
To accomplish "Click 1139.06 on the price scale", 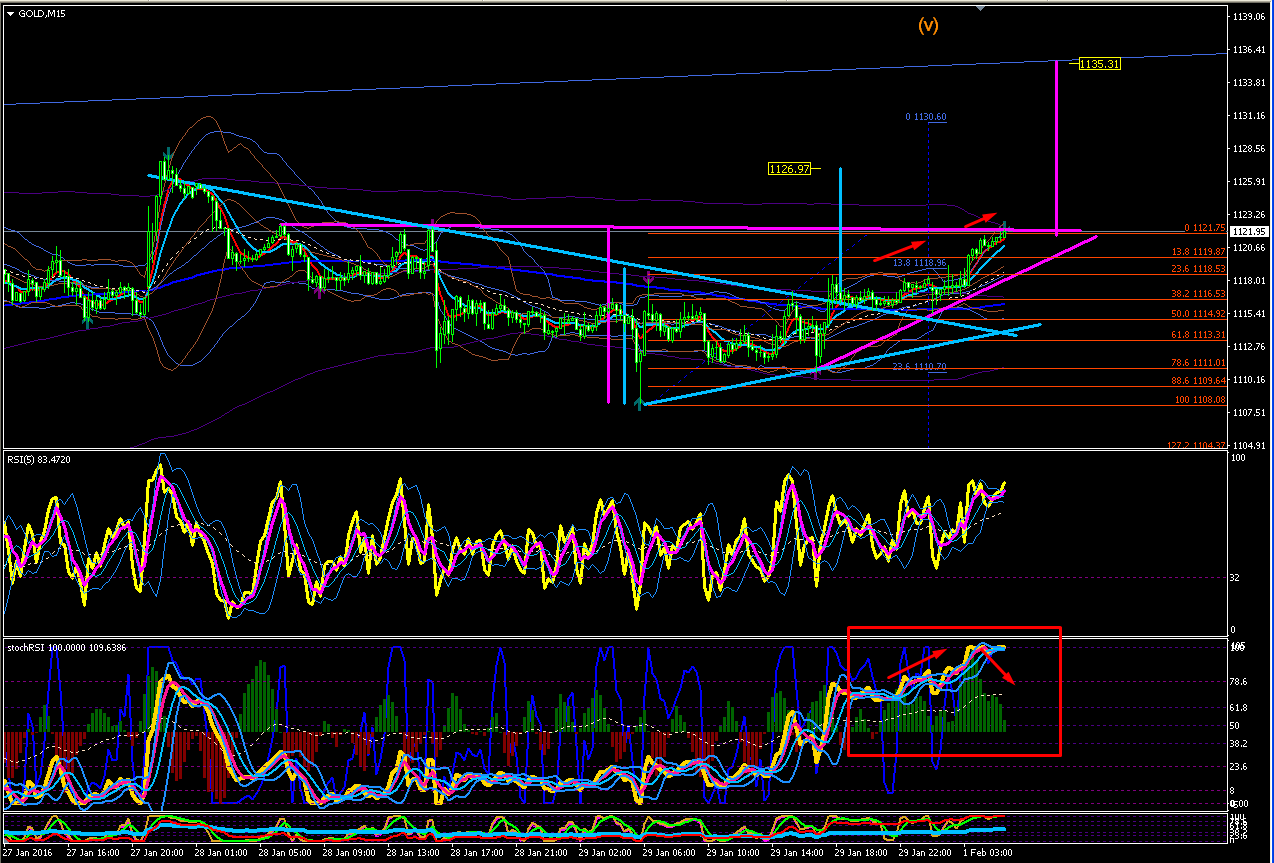I will pyautogui.click(x=1250, y=17).
